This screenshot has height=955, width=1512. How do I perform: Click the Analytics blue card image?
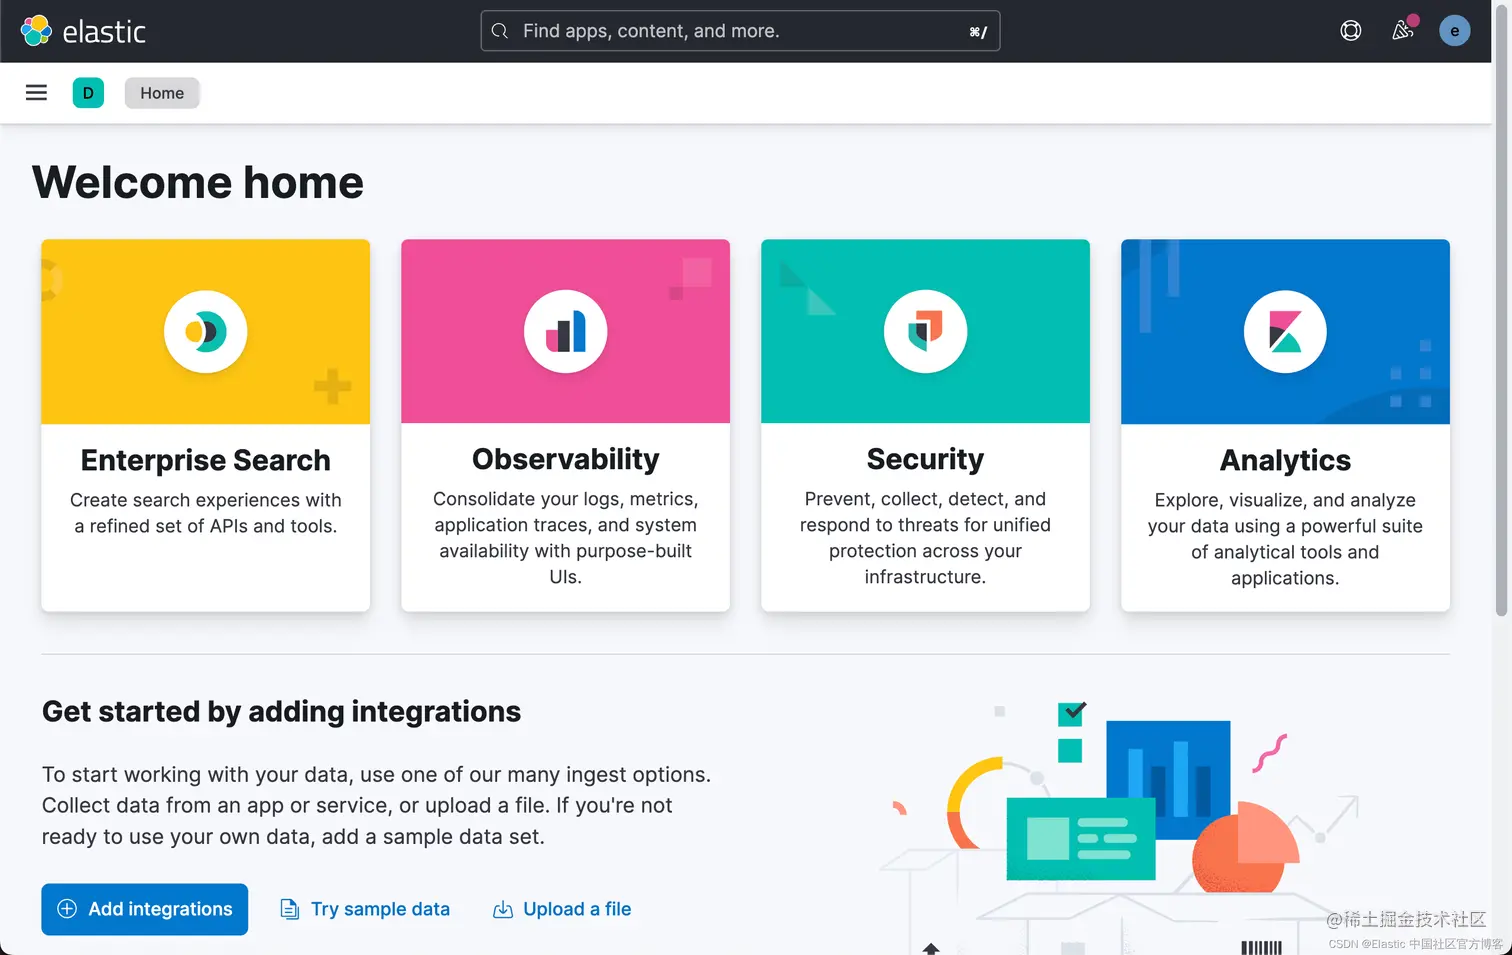coord(1286,331)
